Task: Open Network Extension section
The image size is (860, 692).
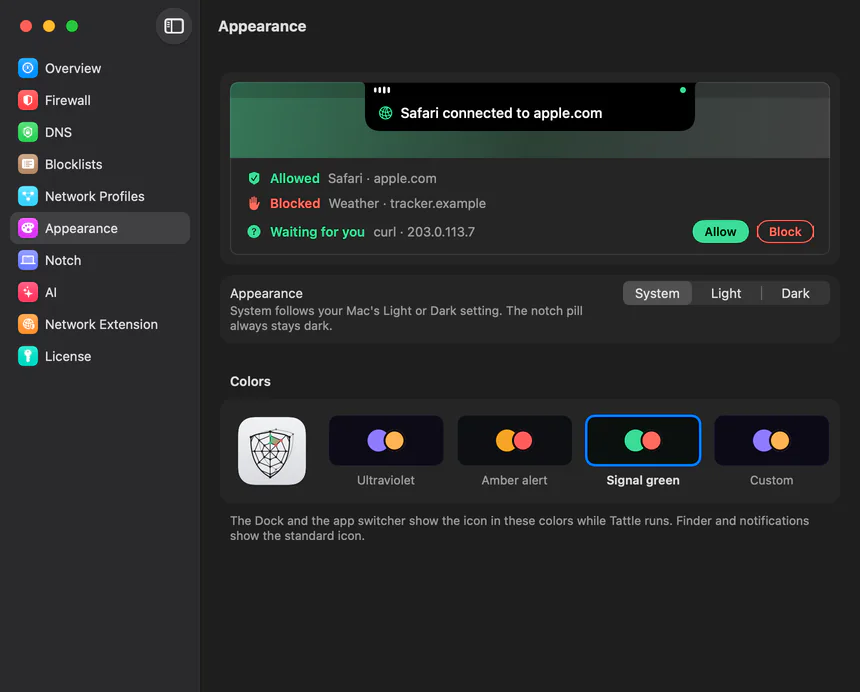Action: (100, 324)
